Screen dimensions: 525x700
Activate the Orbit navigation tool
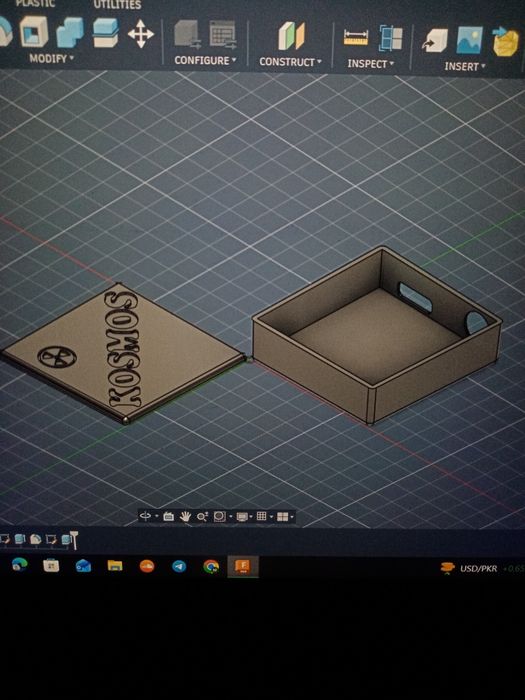tap(145, 517)
